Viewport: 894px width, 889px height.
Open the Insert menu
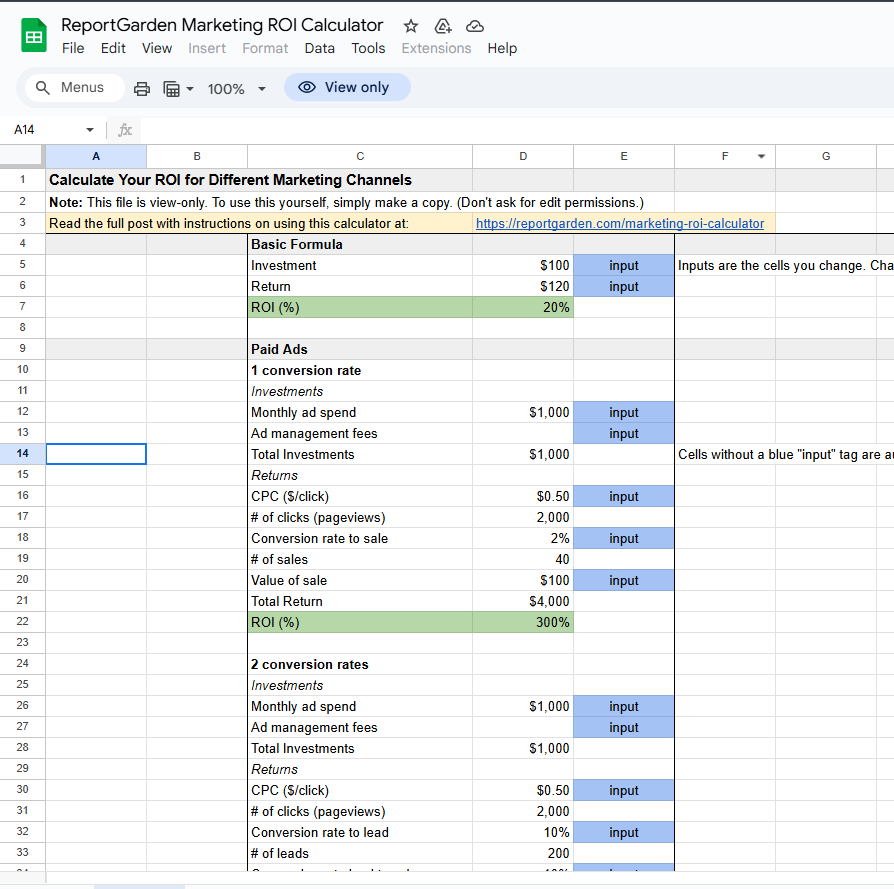(x=207, y=48)
